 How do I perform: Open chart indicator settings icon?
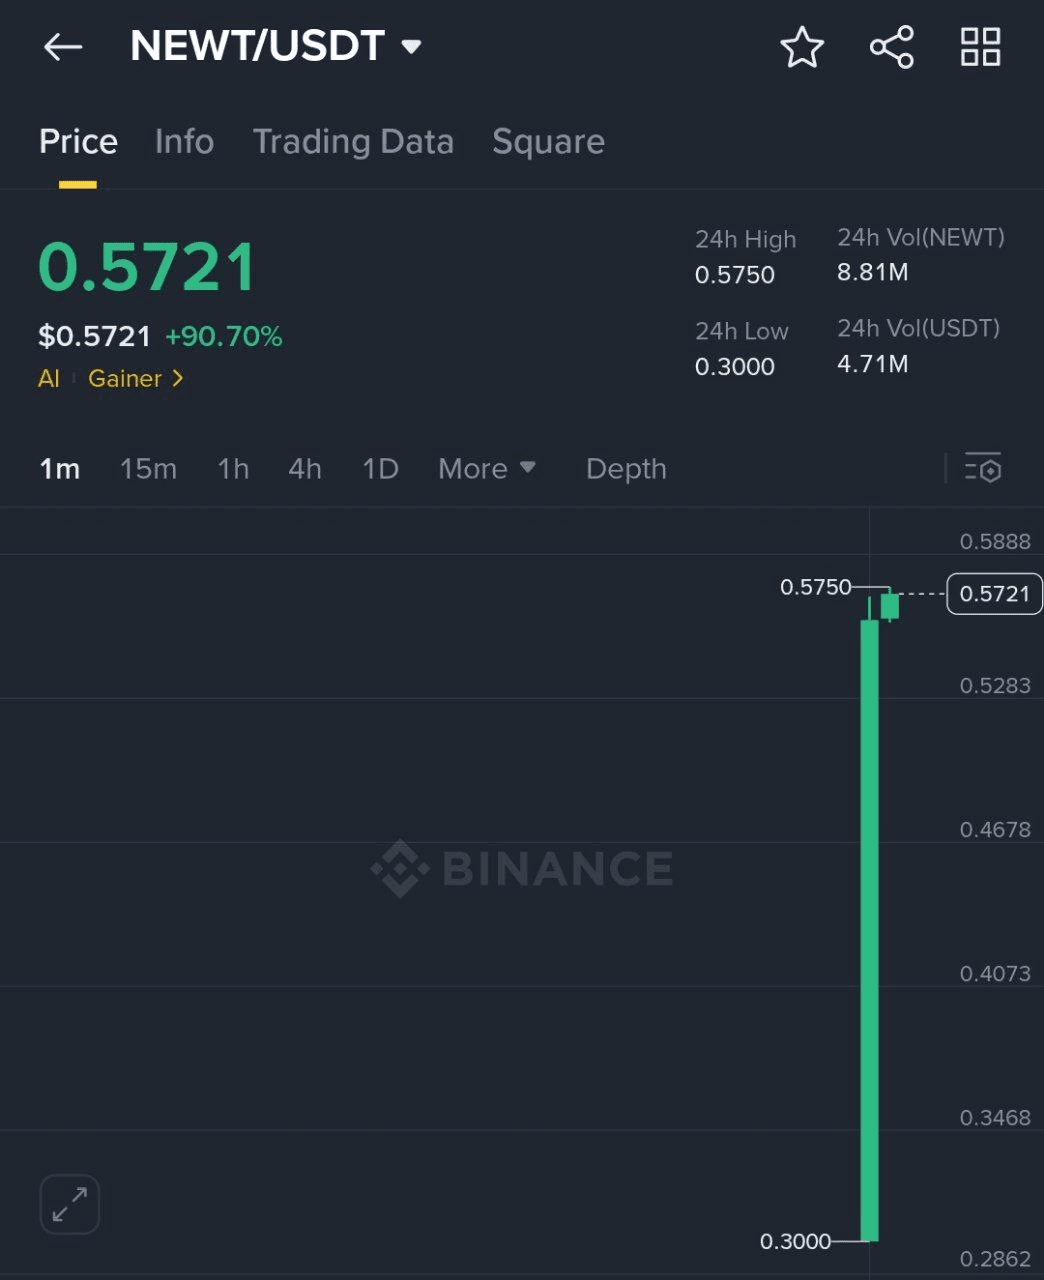(x=983, y=468)
